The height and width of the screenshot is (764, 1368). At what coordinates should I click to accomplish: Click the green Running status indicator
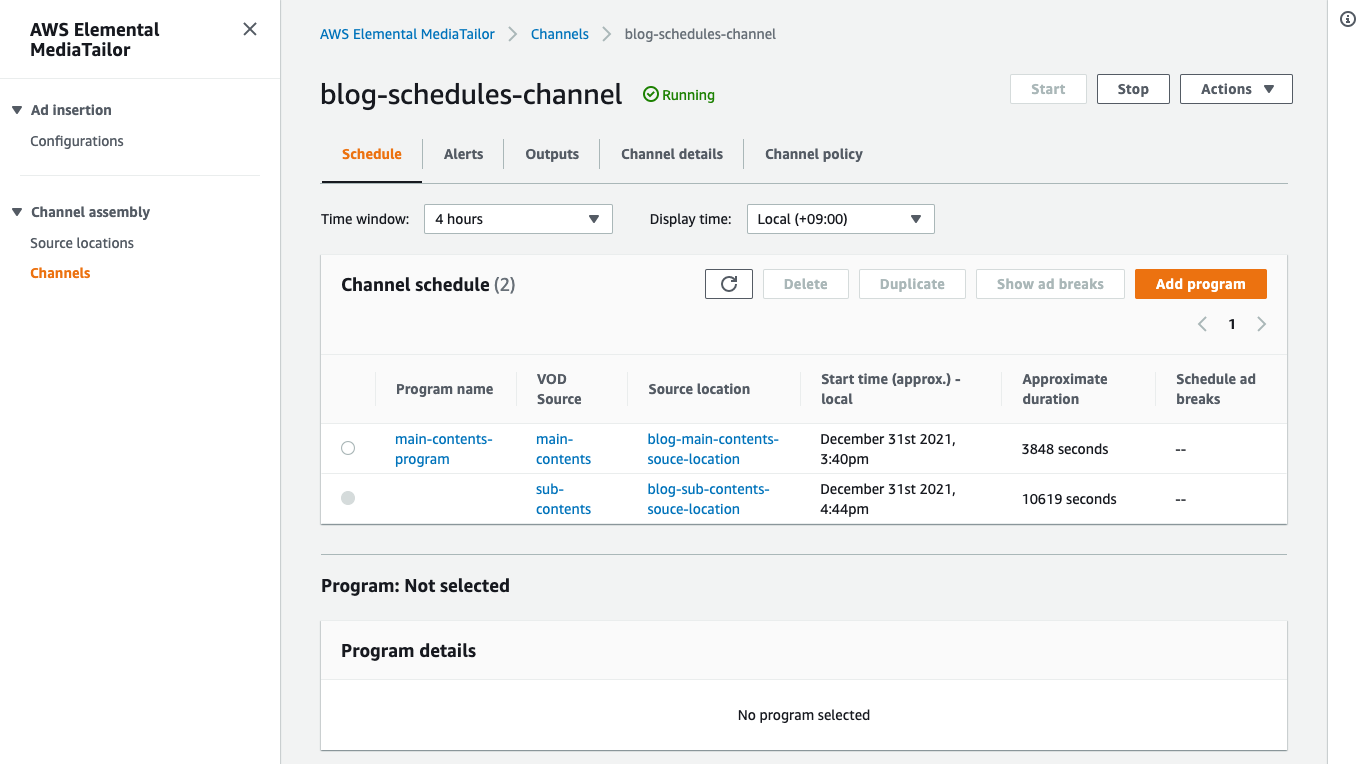click(x=678, y=95)
